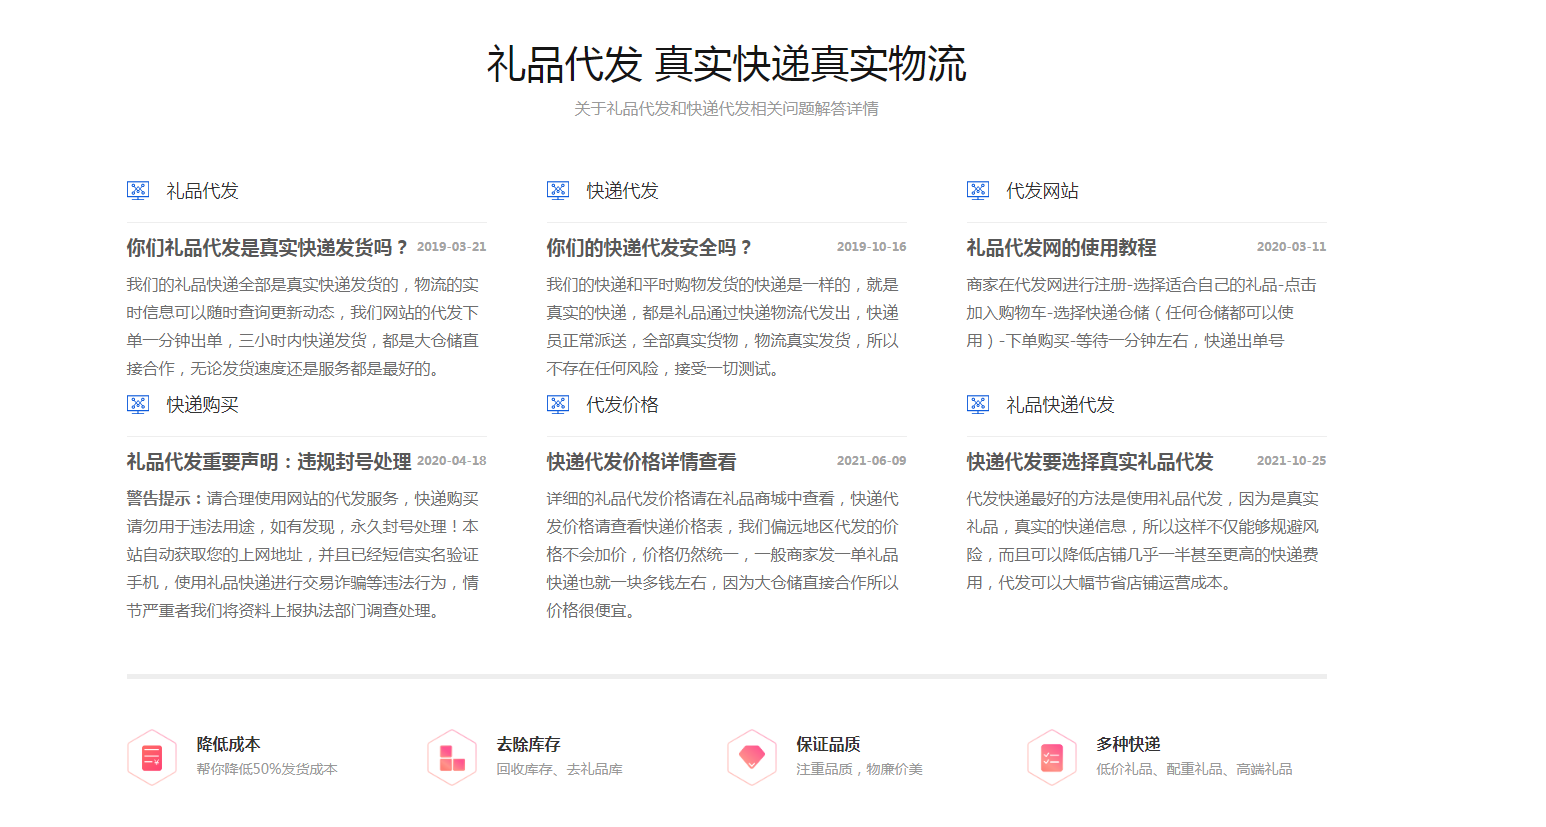Open 快递代发价格详情查看 article
The width and height of the screenshot is (1546, 827).
pos(640,461)
